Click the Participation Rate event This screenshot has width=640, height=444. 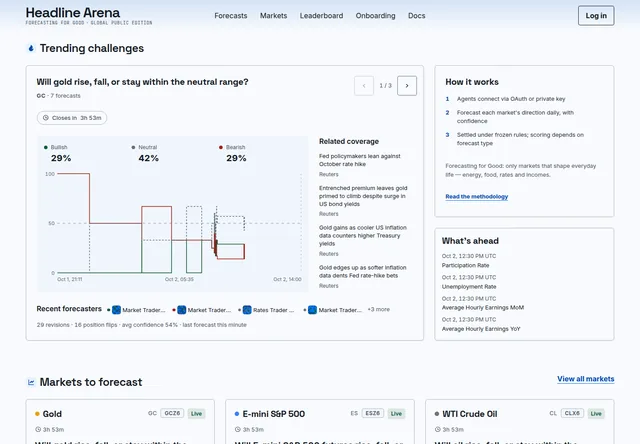click(465, 265)
